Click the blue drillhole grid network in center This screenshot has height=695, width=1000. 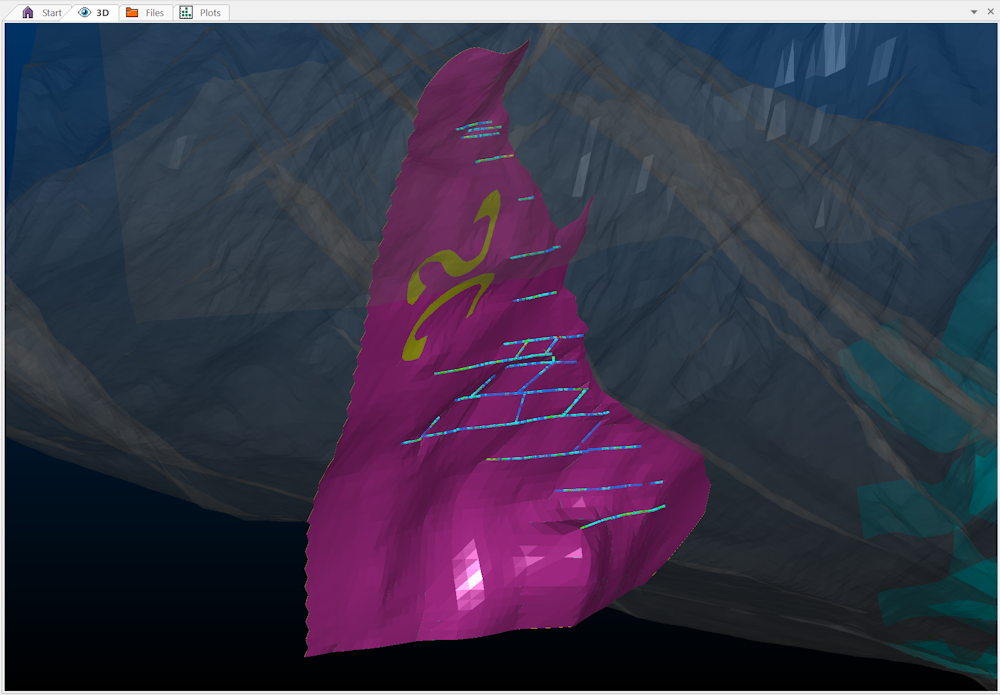pyautogui.click(x=520, y=389)
